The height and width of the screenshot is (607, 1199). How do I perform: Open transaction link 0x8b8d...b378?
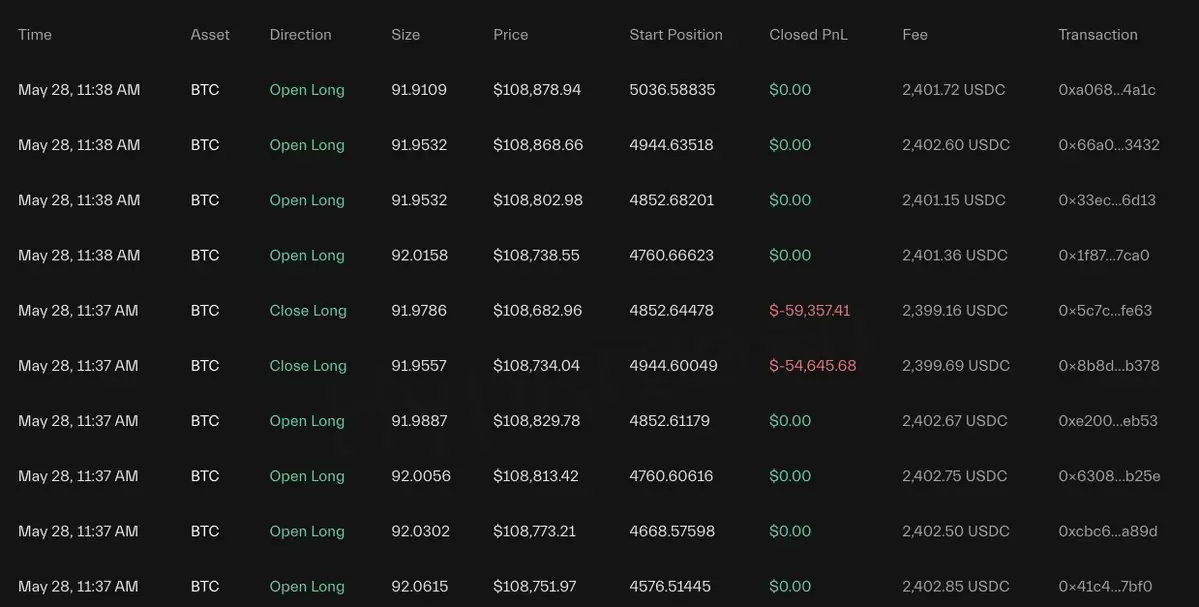[1109, 365]
